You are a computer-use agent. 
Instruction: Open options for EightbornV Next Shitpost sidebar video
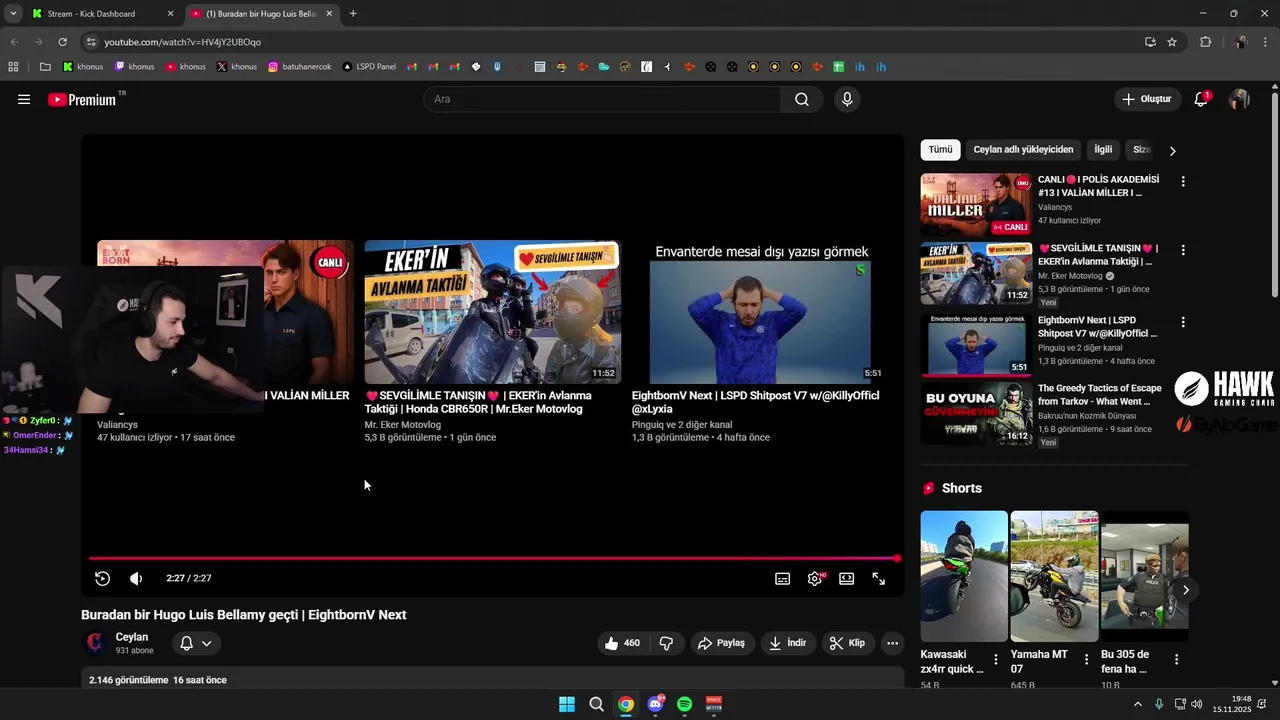coord(1183,322)
